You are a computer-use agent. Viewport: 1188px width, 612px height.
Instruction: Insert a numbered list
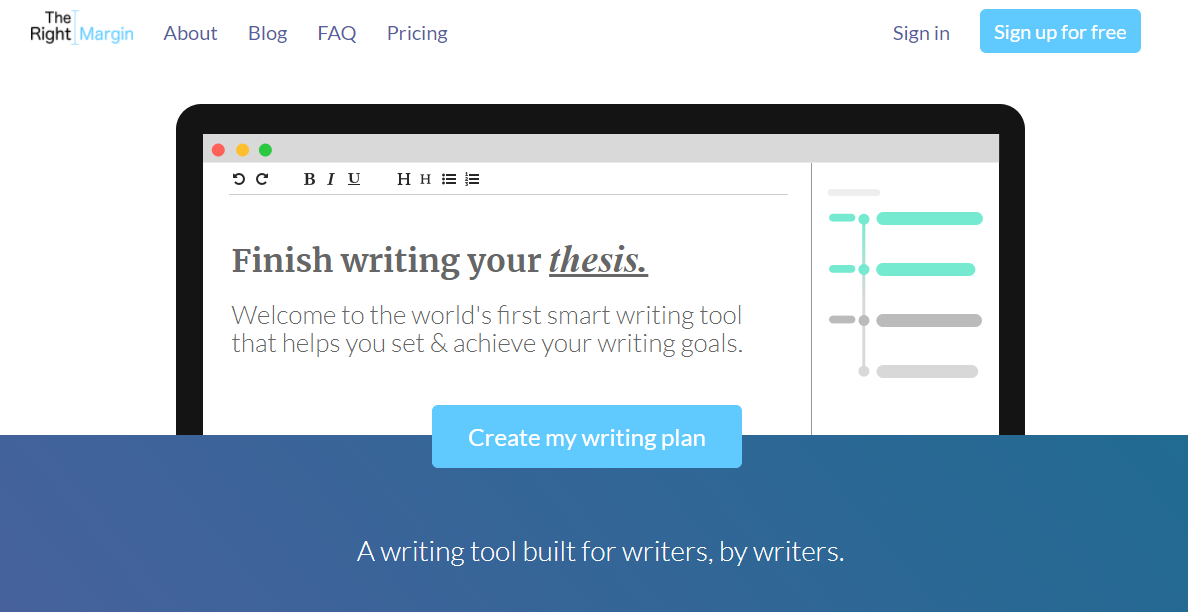pyautogui.click(x=472, y=180)
